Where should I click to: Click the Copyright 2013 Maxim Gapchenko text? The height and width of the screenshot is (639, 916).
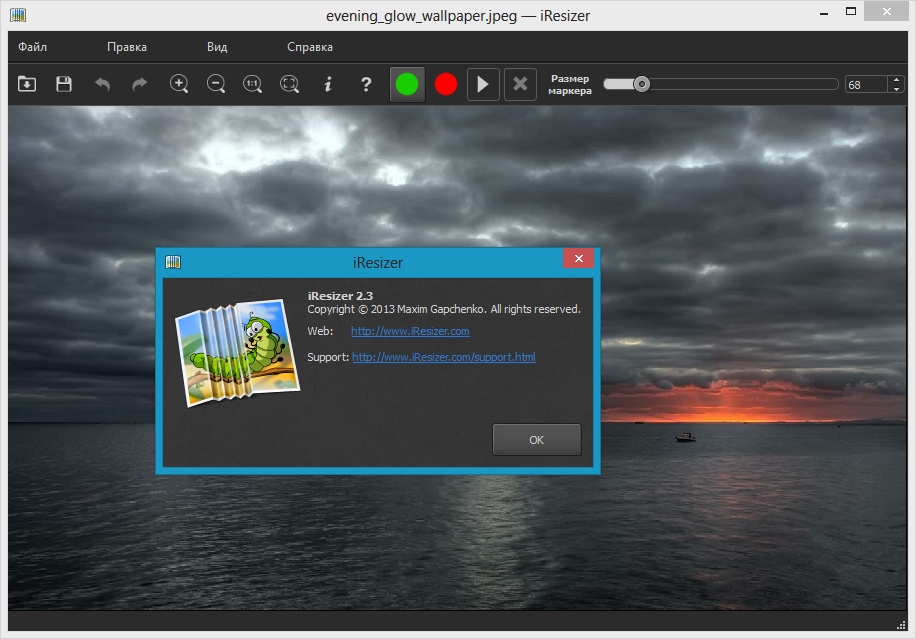click(444, 309)
